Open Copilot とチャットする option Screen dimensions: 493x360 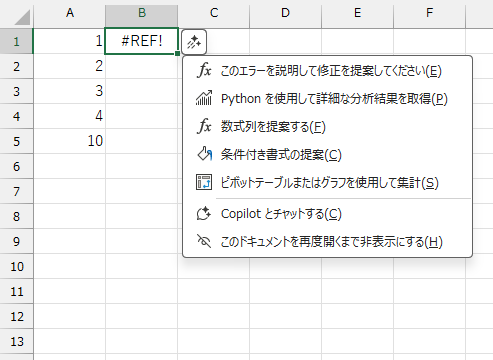(327, 214)
